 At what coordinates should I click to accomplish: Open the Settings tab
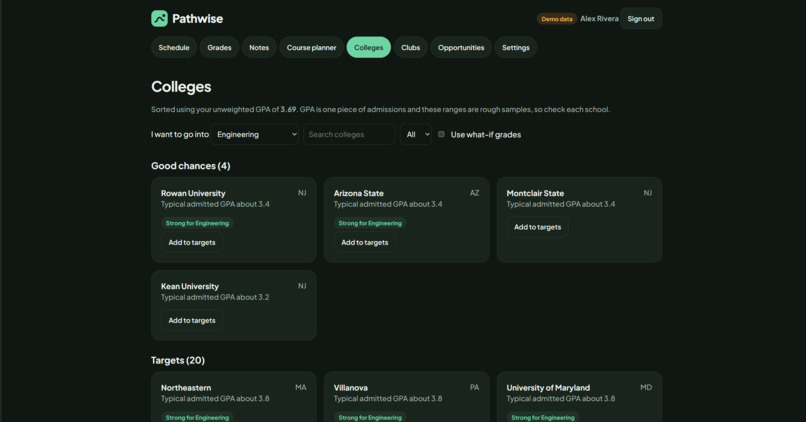click(516, 47)
